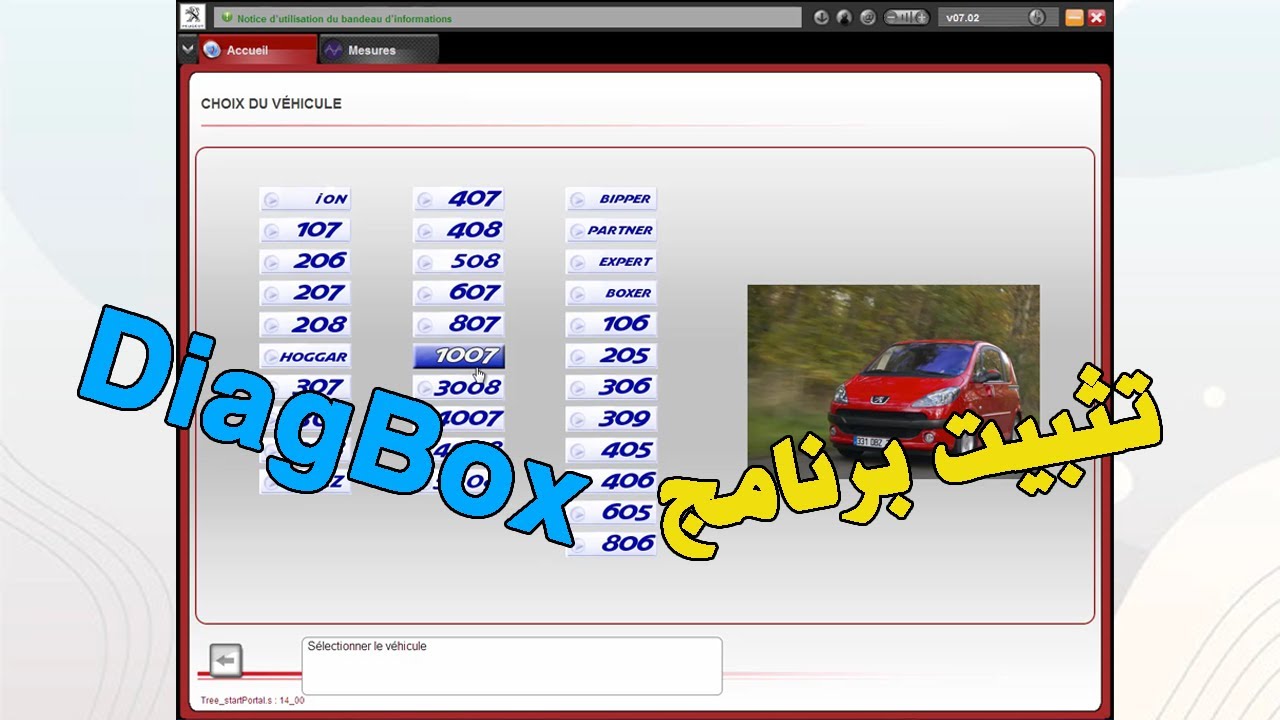Select the HOGGAR vehicle
The image size is (1280, 720).
(x=305, y=356)
